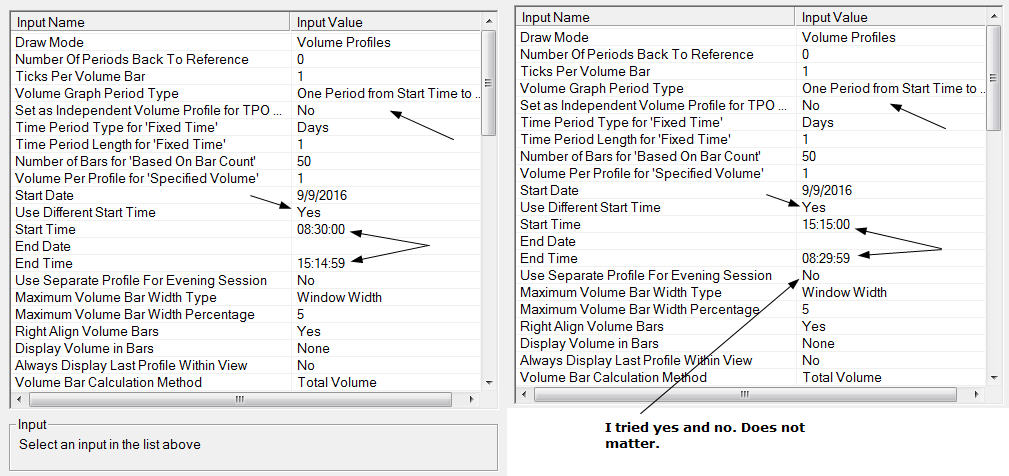Click vertical scrollbar thumb in left panel
The width and height of the screenshot is (1009, 476).
point(488,82)
